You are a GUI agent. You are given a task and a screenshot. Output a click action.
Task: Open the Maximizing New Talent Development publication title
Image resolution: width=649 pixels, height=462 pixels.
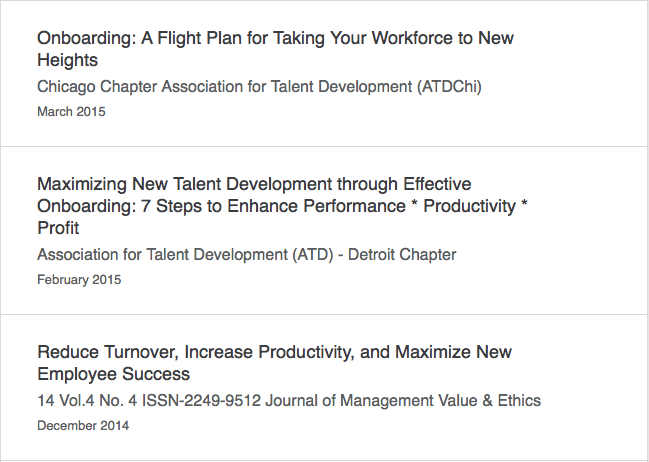point(282,206)
